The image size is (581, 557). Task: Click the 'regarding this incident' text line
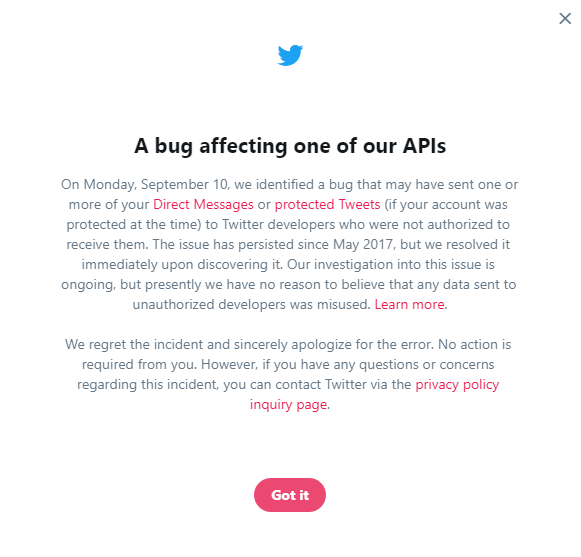click(x=148, y=385)
